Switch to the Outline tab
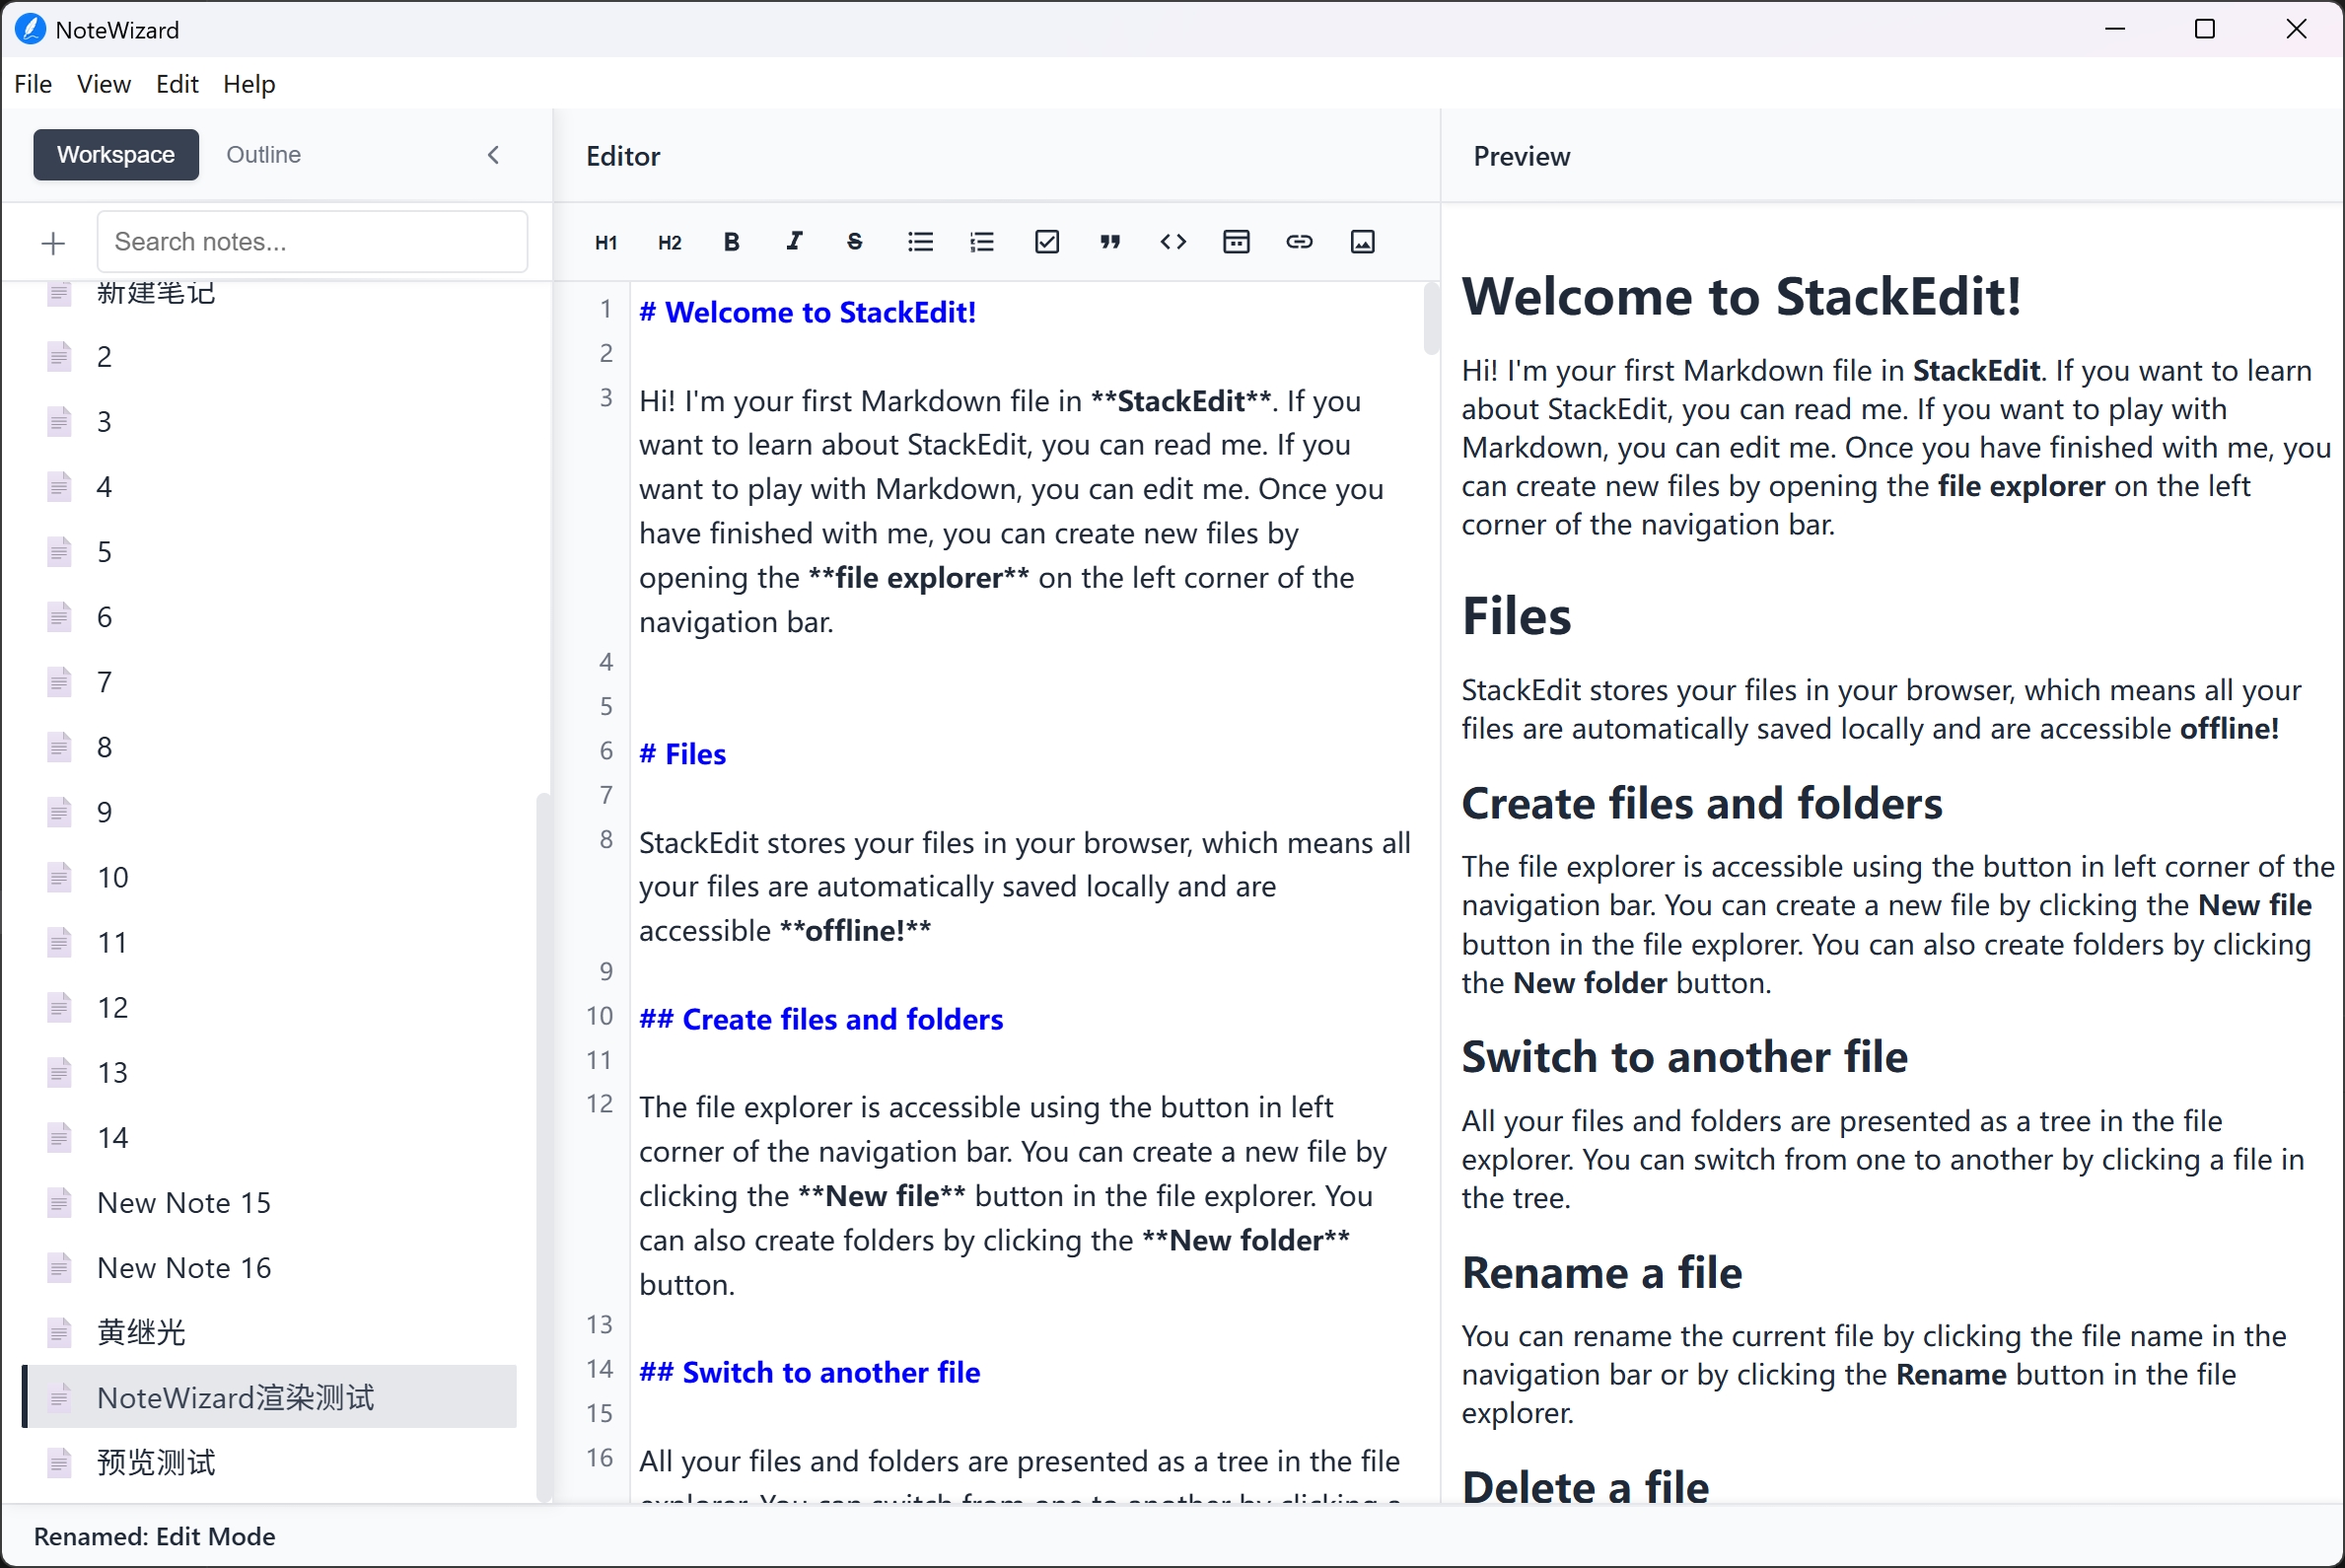Viewport: 2345px width, 1568px height. pos(263,155)
